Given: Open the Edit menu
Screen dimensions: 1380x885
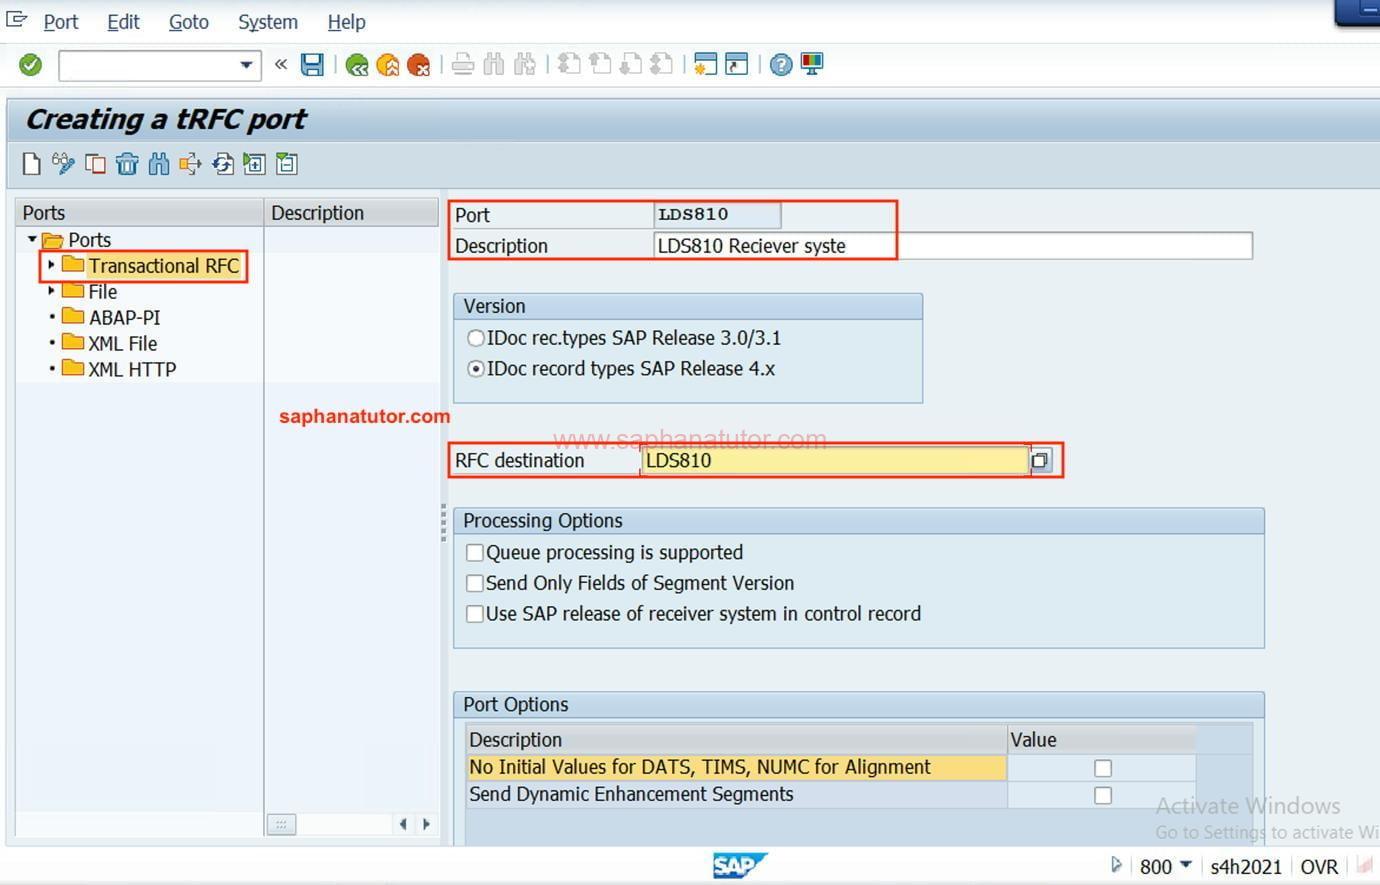Looking at the screenshot, I should pyautogui.click(x=124, y=22).
